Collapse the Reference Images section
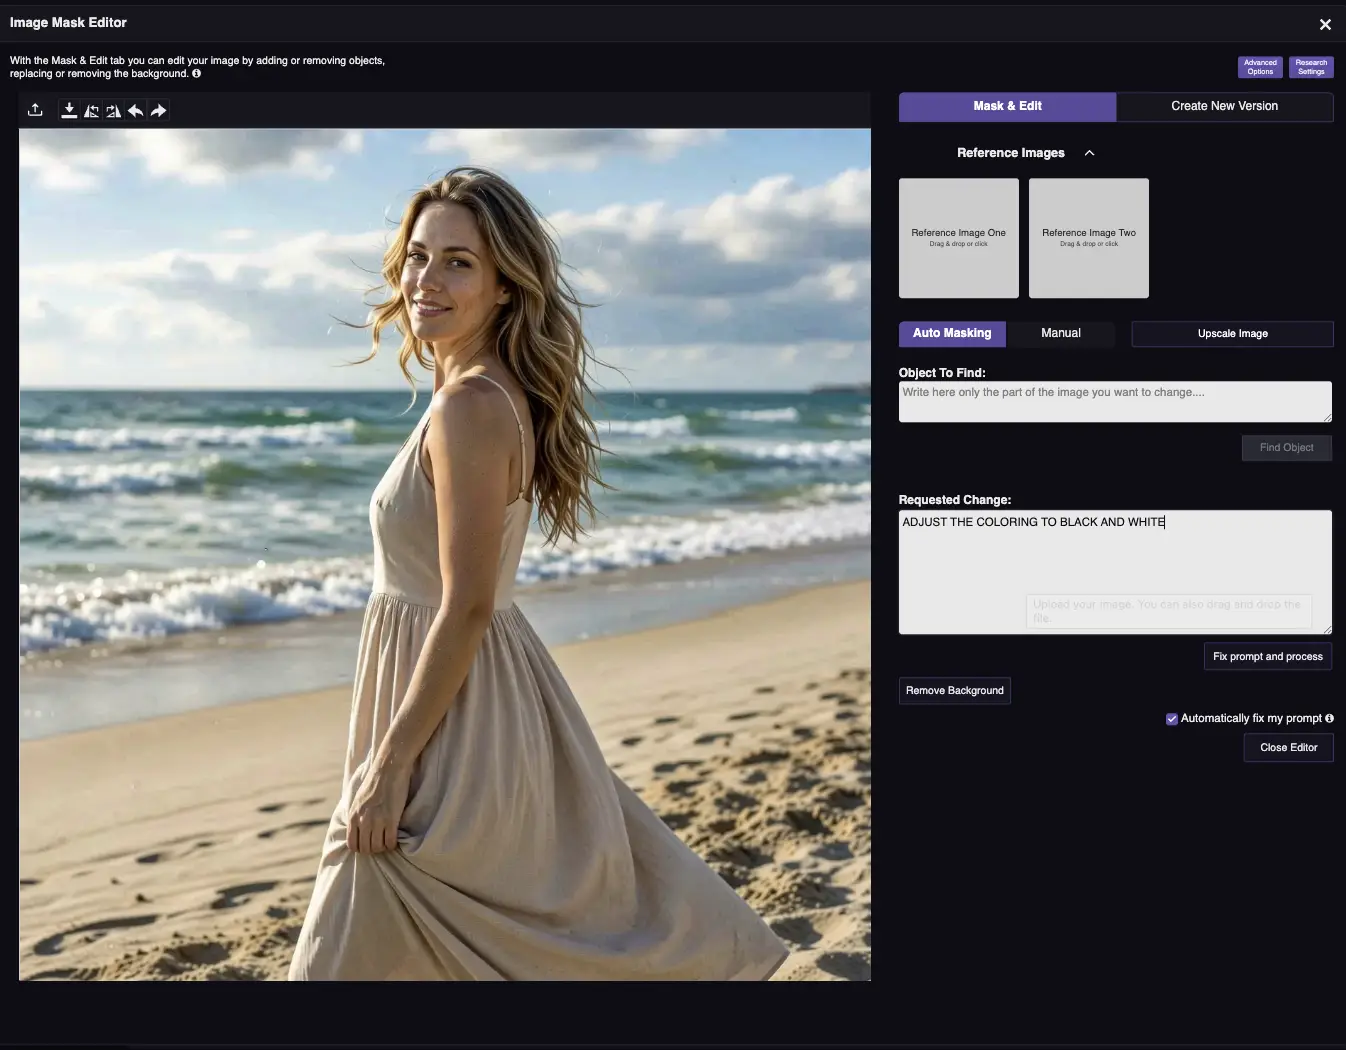Image resolution: width=1346 pixels, height=1050 pixels. pyautogui.click(x=1089, y=153)
